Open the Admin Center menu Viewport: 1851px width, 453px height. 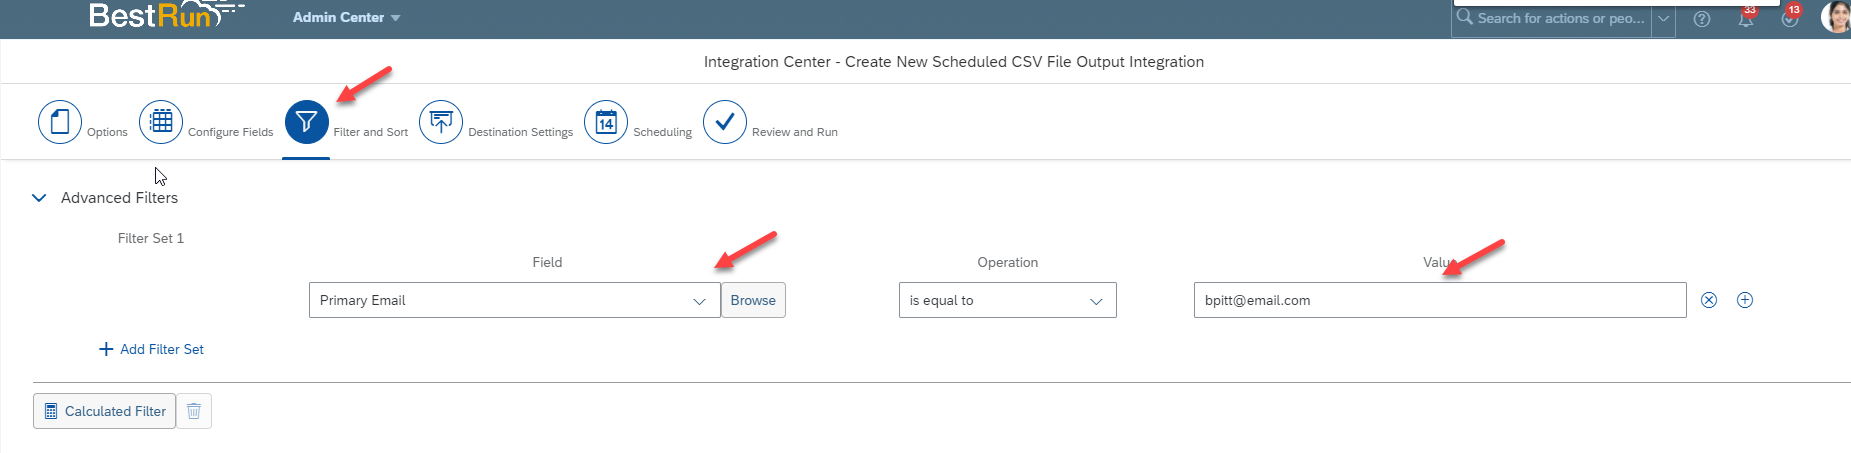click(x=346, y=18)
